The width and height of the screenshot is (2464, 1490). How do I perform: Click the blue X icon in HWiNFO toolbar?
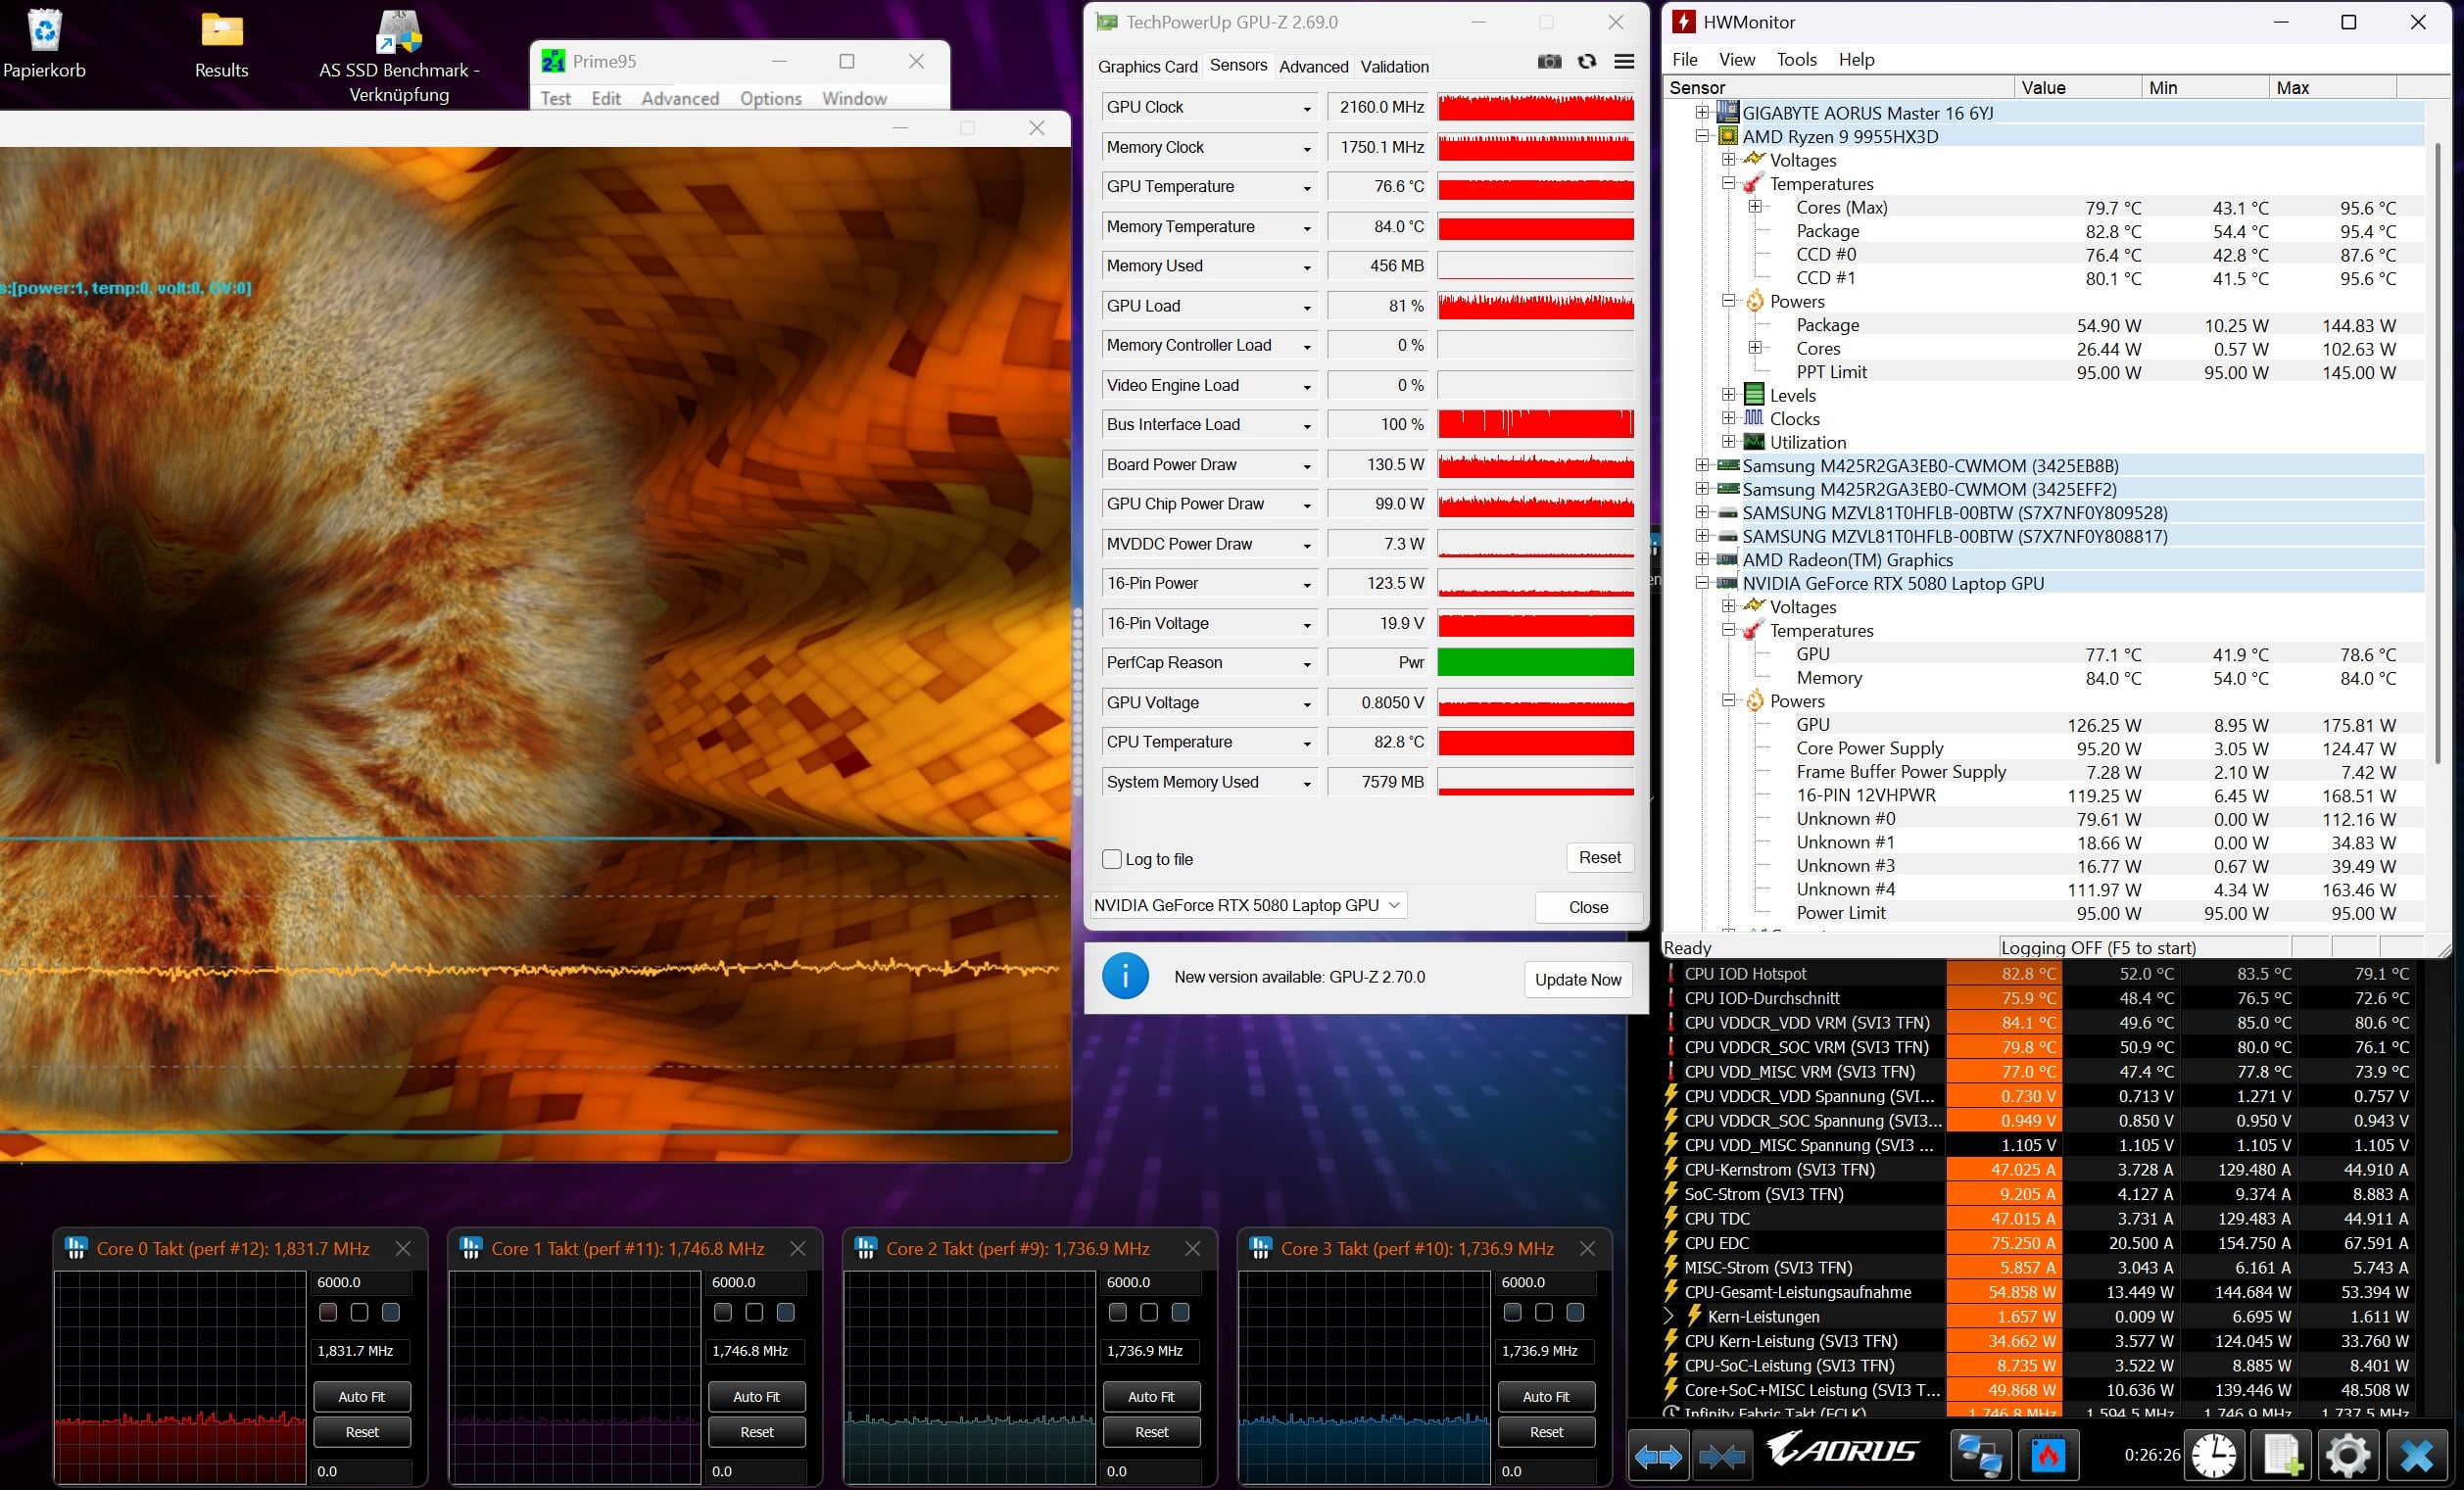pos(2417,1455)
